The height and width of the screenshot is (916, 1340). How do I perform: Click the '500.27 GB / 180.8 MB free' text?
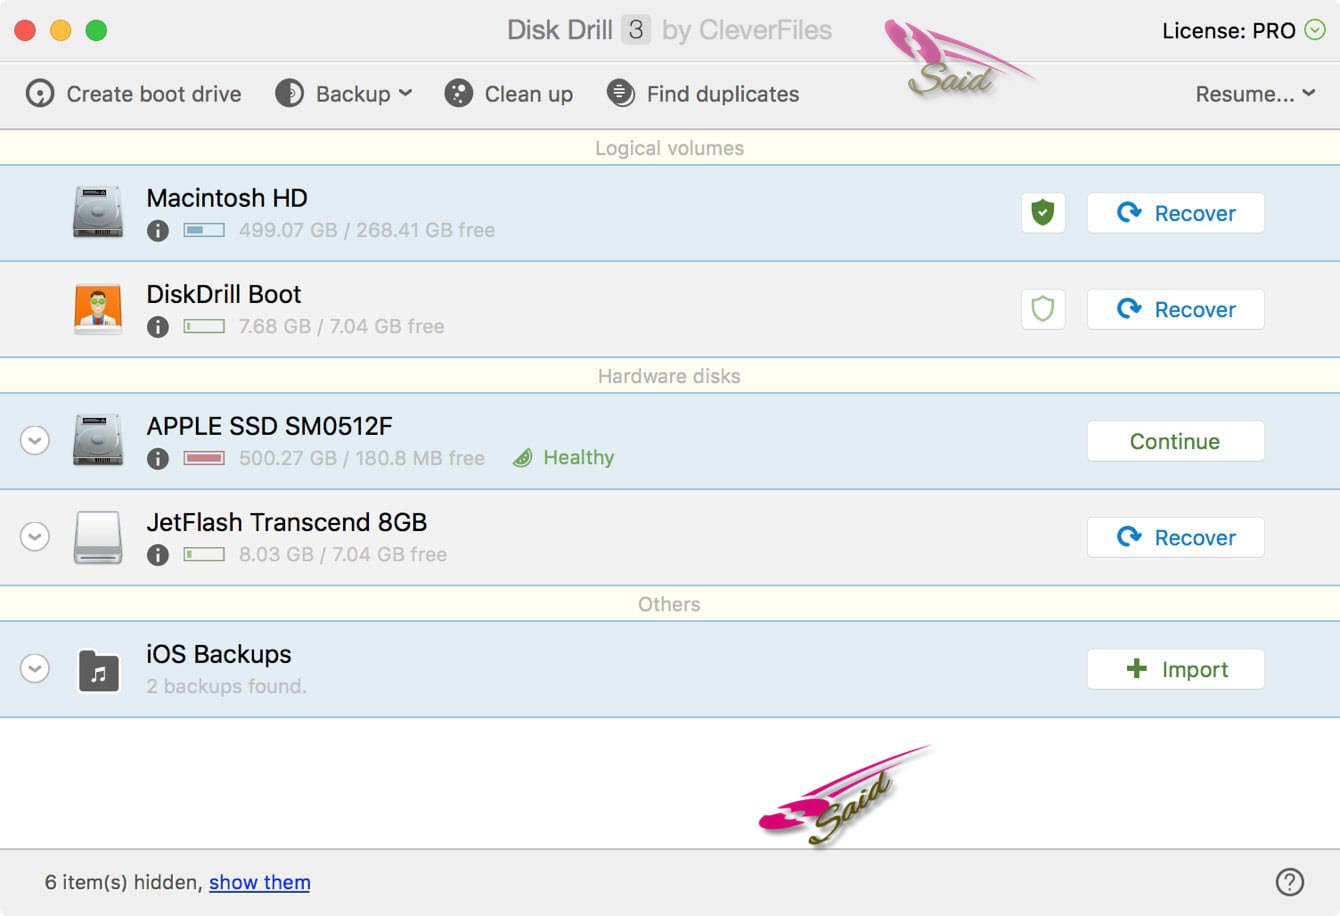(362, 458)
